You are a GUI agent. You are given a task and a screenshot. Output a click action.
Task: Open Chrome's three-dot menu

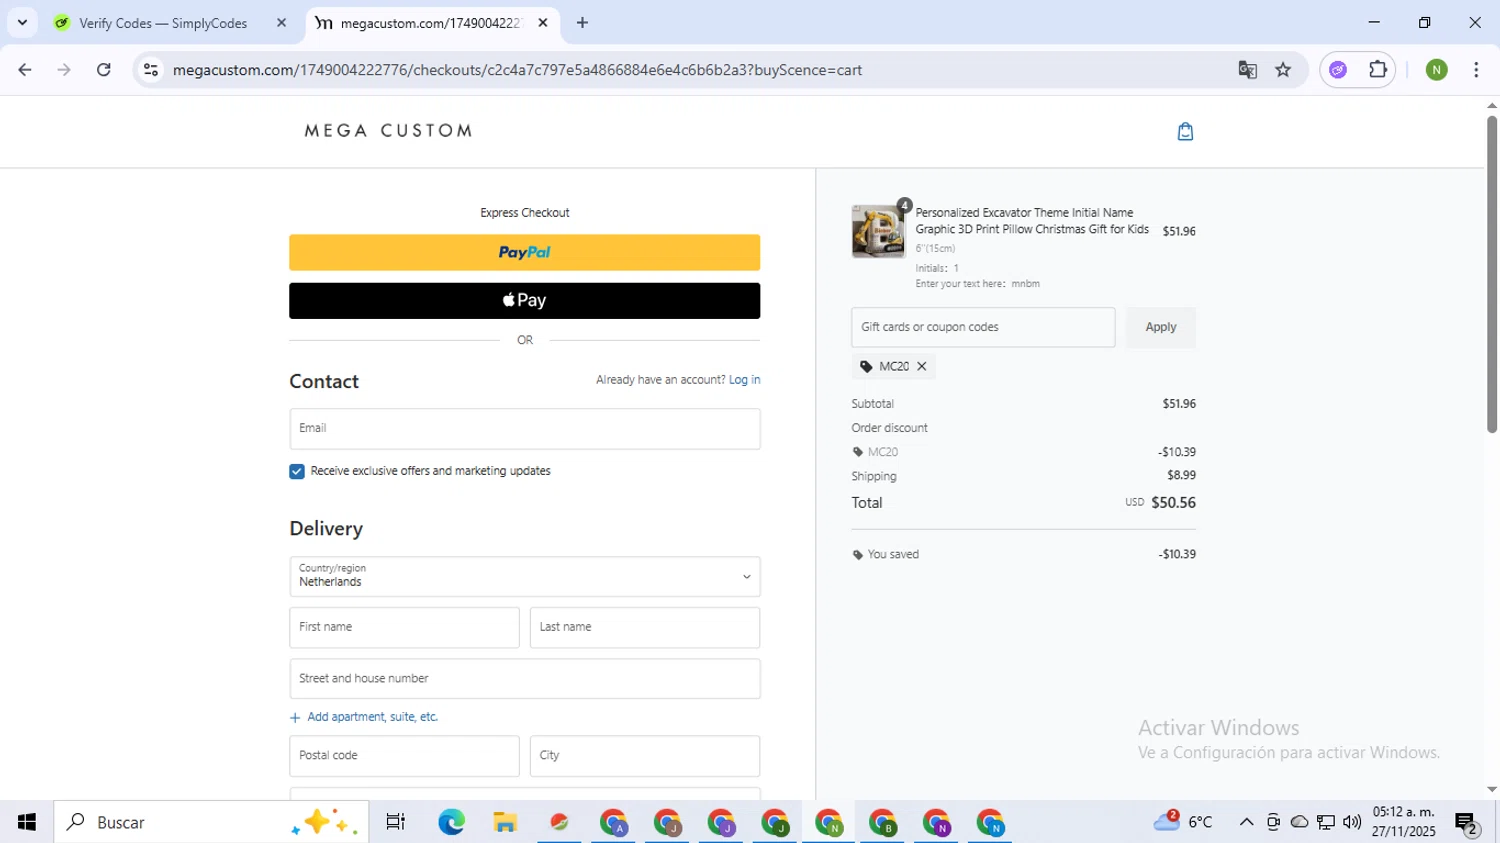[1476, 70]
